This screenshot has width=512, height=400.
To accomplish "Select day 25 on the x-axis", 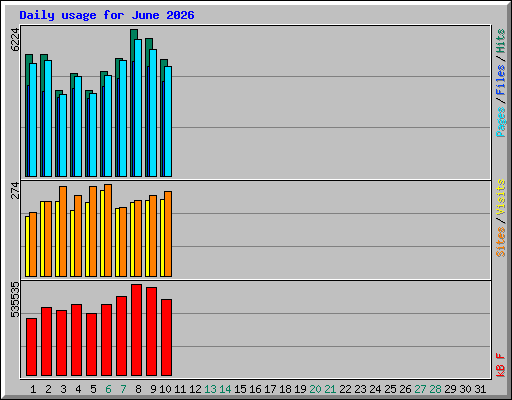I will pyautogui.click(x=390, y=389).
